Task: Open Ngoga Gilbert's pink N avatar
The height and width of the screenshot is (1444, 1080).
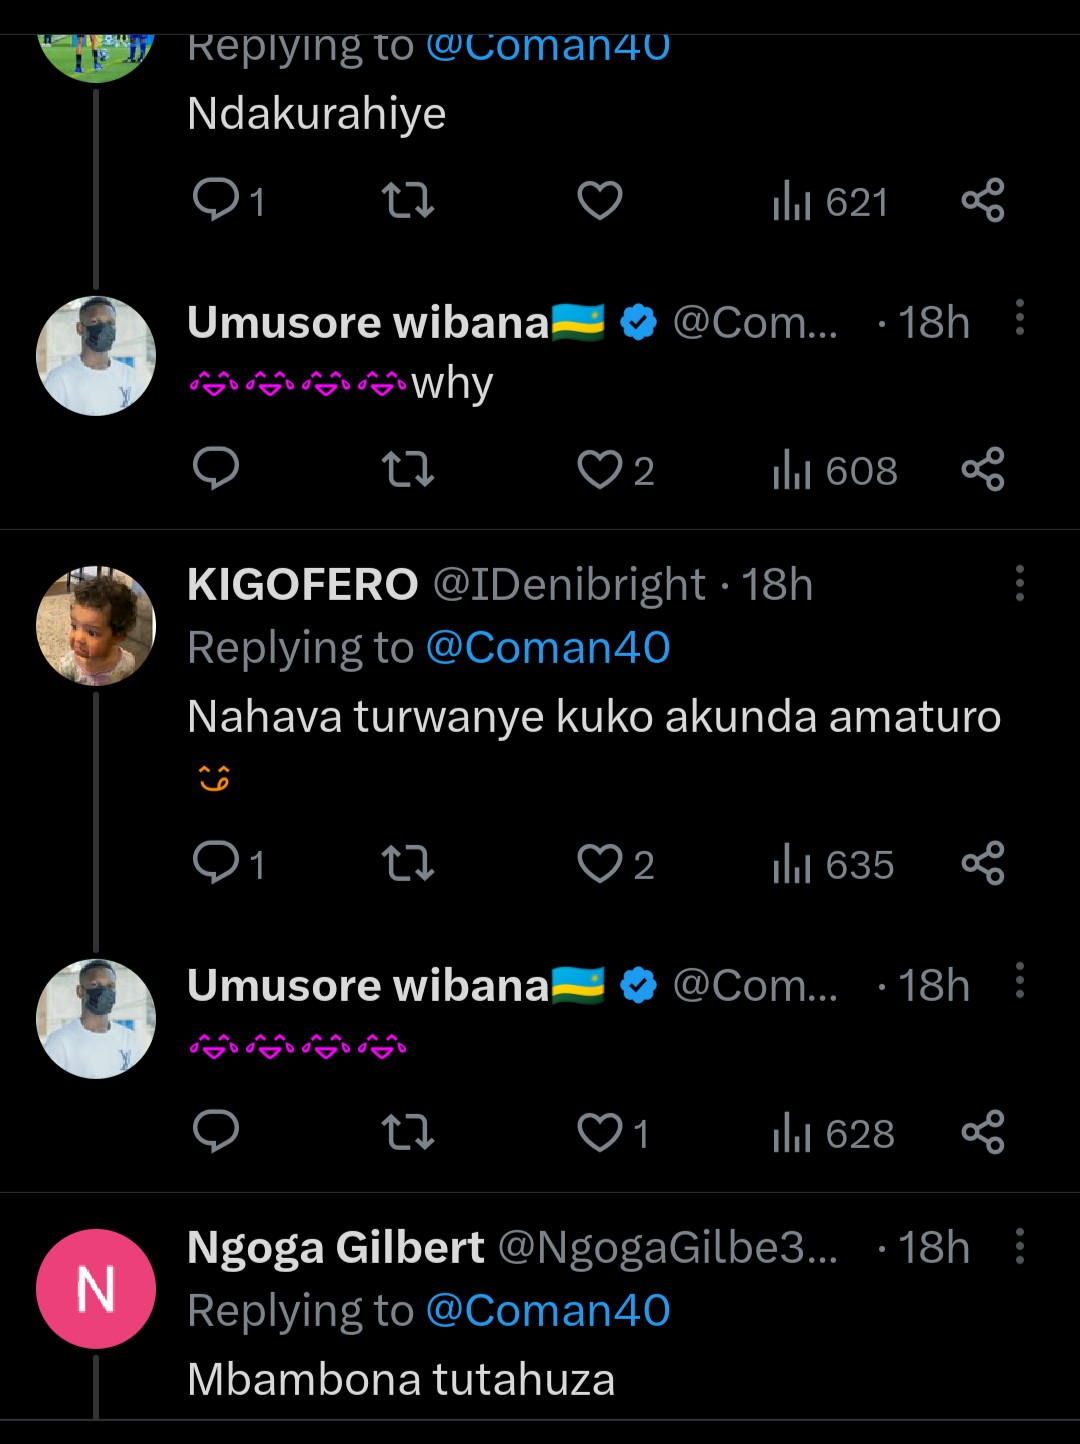Action: pyautogui.click(x=96, y=1289)
